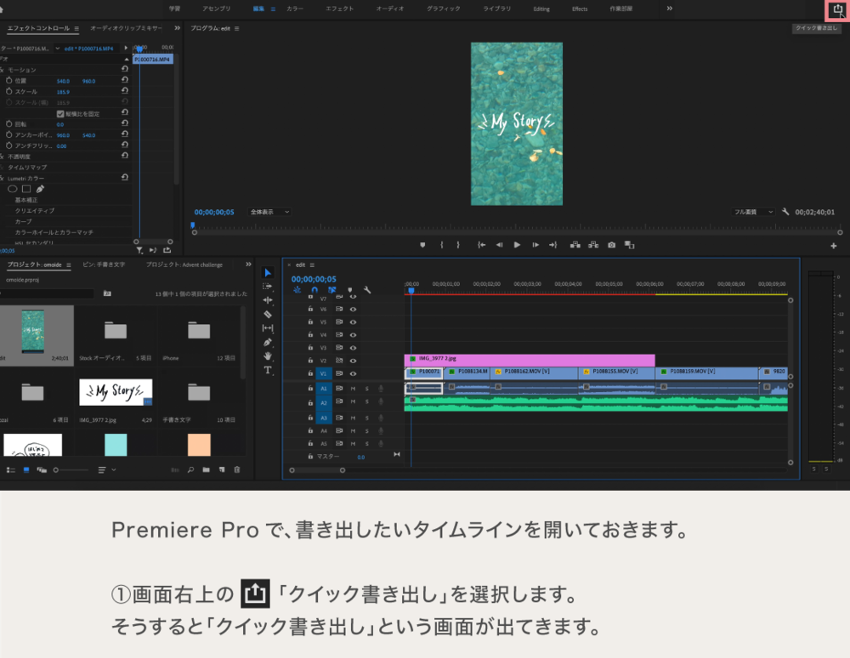Image resolution: width=850 pixels, height=658 pixels.
Task: Click timeline playhead timecode 00;00;00;05
Action: click(314, 279)
